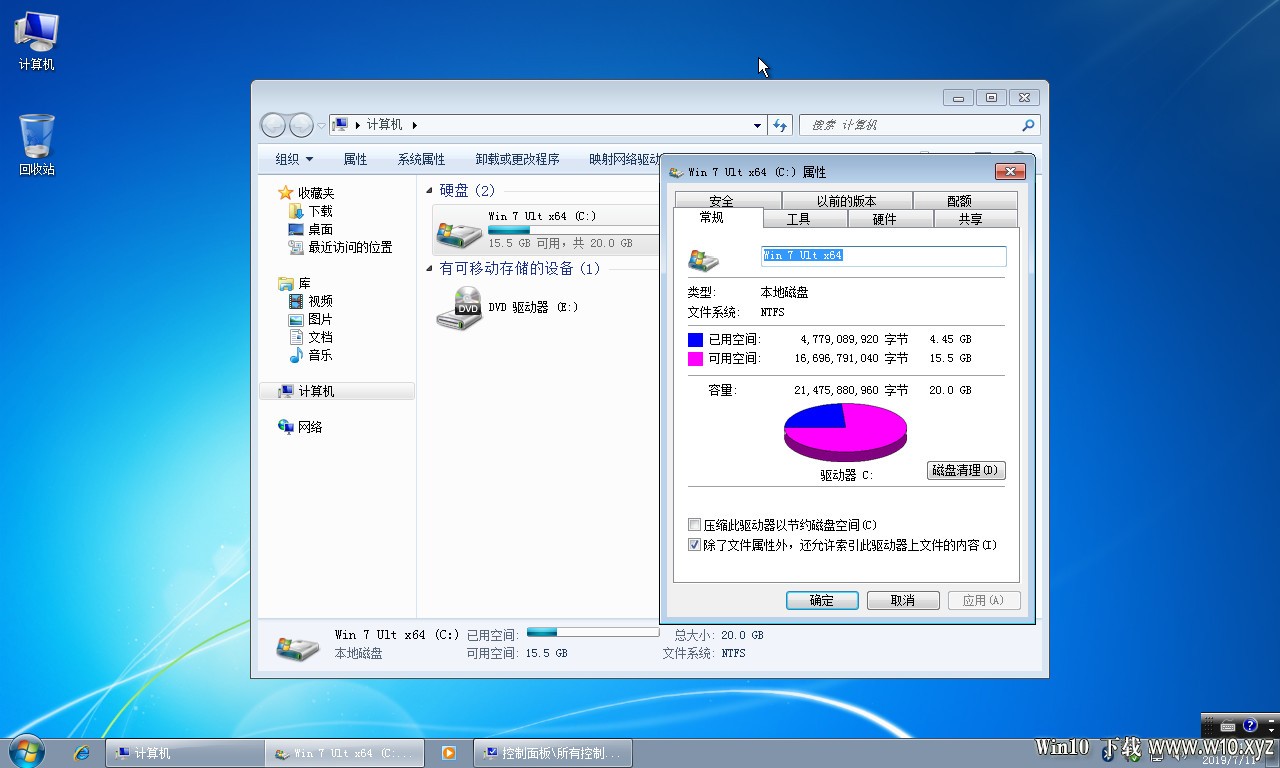Select the DVD 驱动器 (E:) drive icon
This screenshot has width=1280, height=768.
(459, 308)
